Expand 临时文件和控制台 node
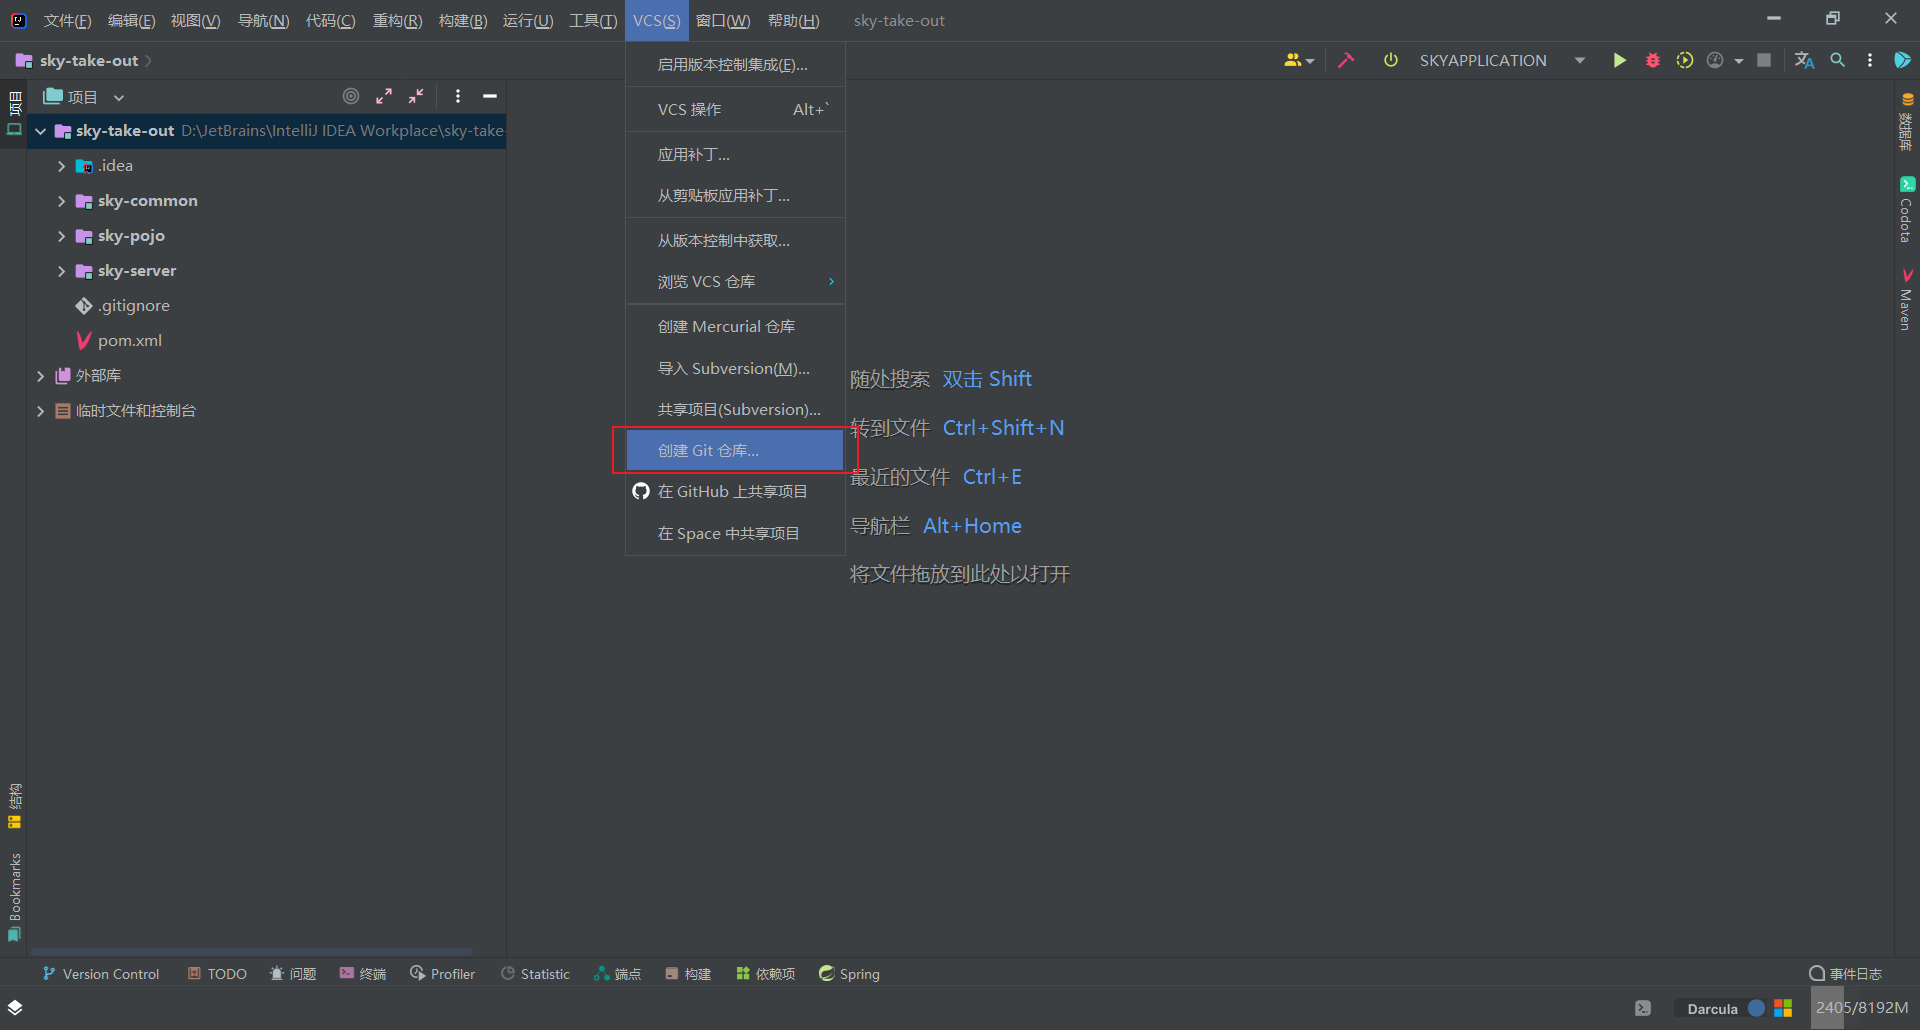This screenshot has height=1030, width=1920. (40, 411)
